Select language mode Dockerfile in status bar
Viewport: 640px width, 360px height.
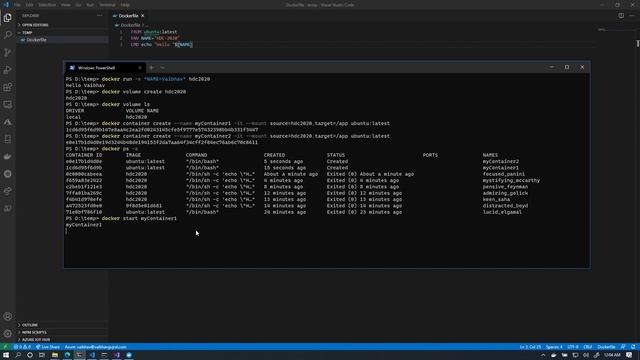[x=606, y=347]
